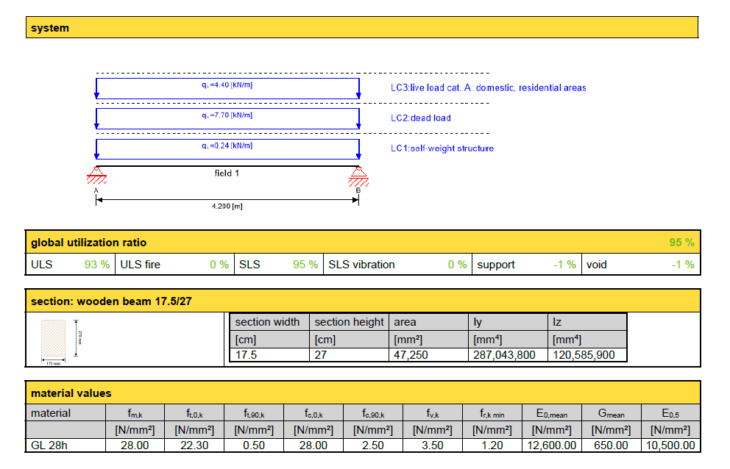Select the 4.40 kN/m live load value label
The width and height of the screenshot is (730, 469).
tap(226, 86)
